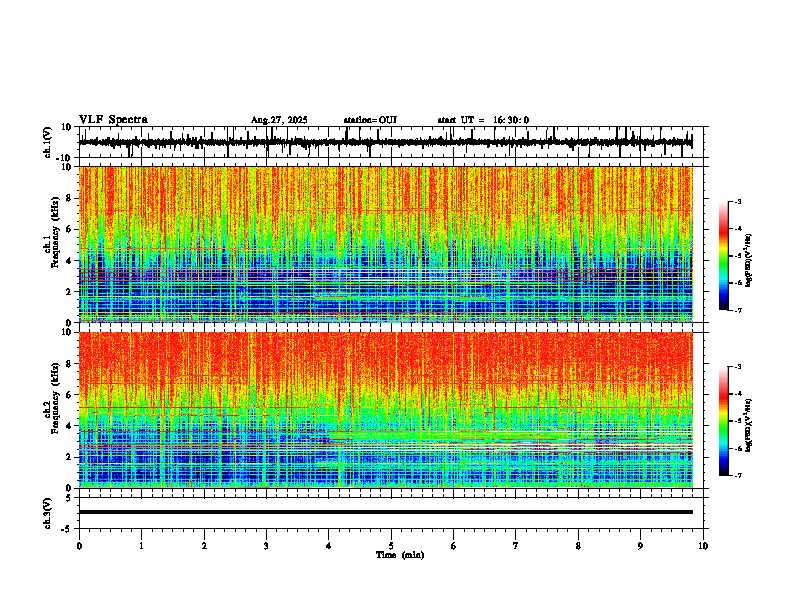Click the ch.1 color scale log(PSD) units label
The width and height of the screenshot is (792, 612).
749,261
